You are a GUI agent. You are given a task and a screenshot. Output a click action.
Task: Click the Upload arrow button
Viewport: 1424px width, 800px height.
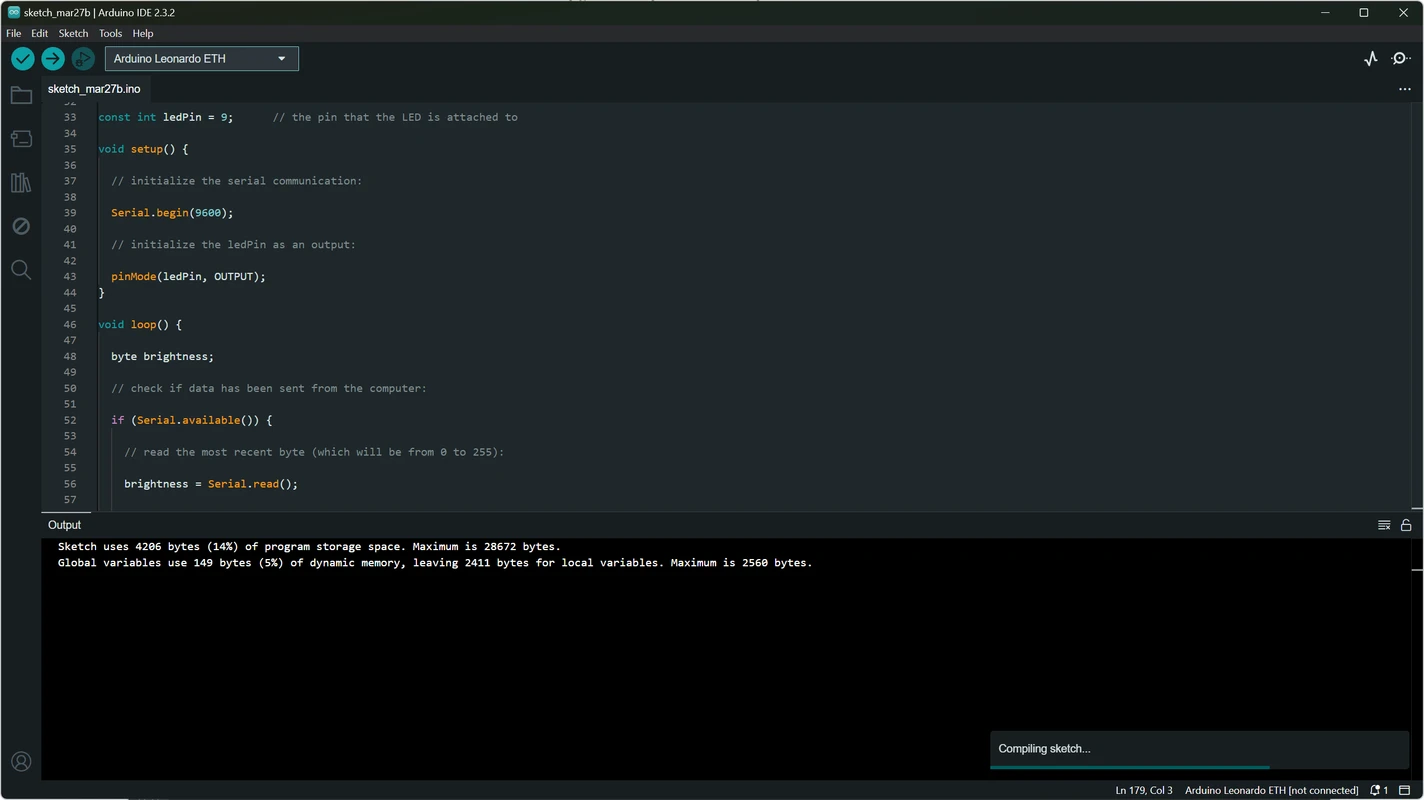pos(53,59)
